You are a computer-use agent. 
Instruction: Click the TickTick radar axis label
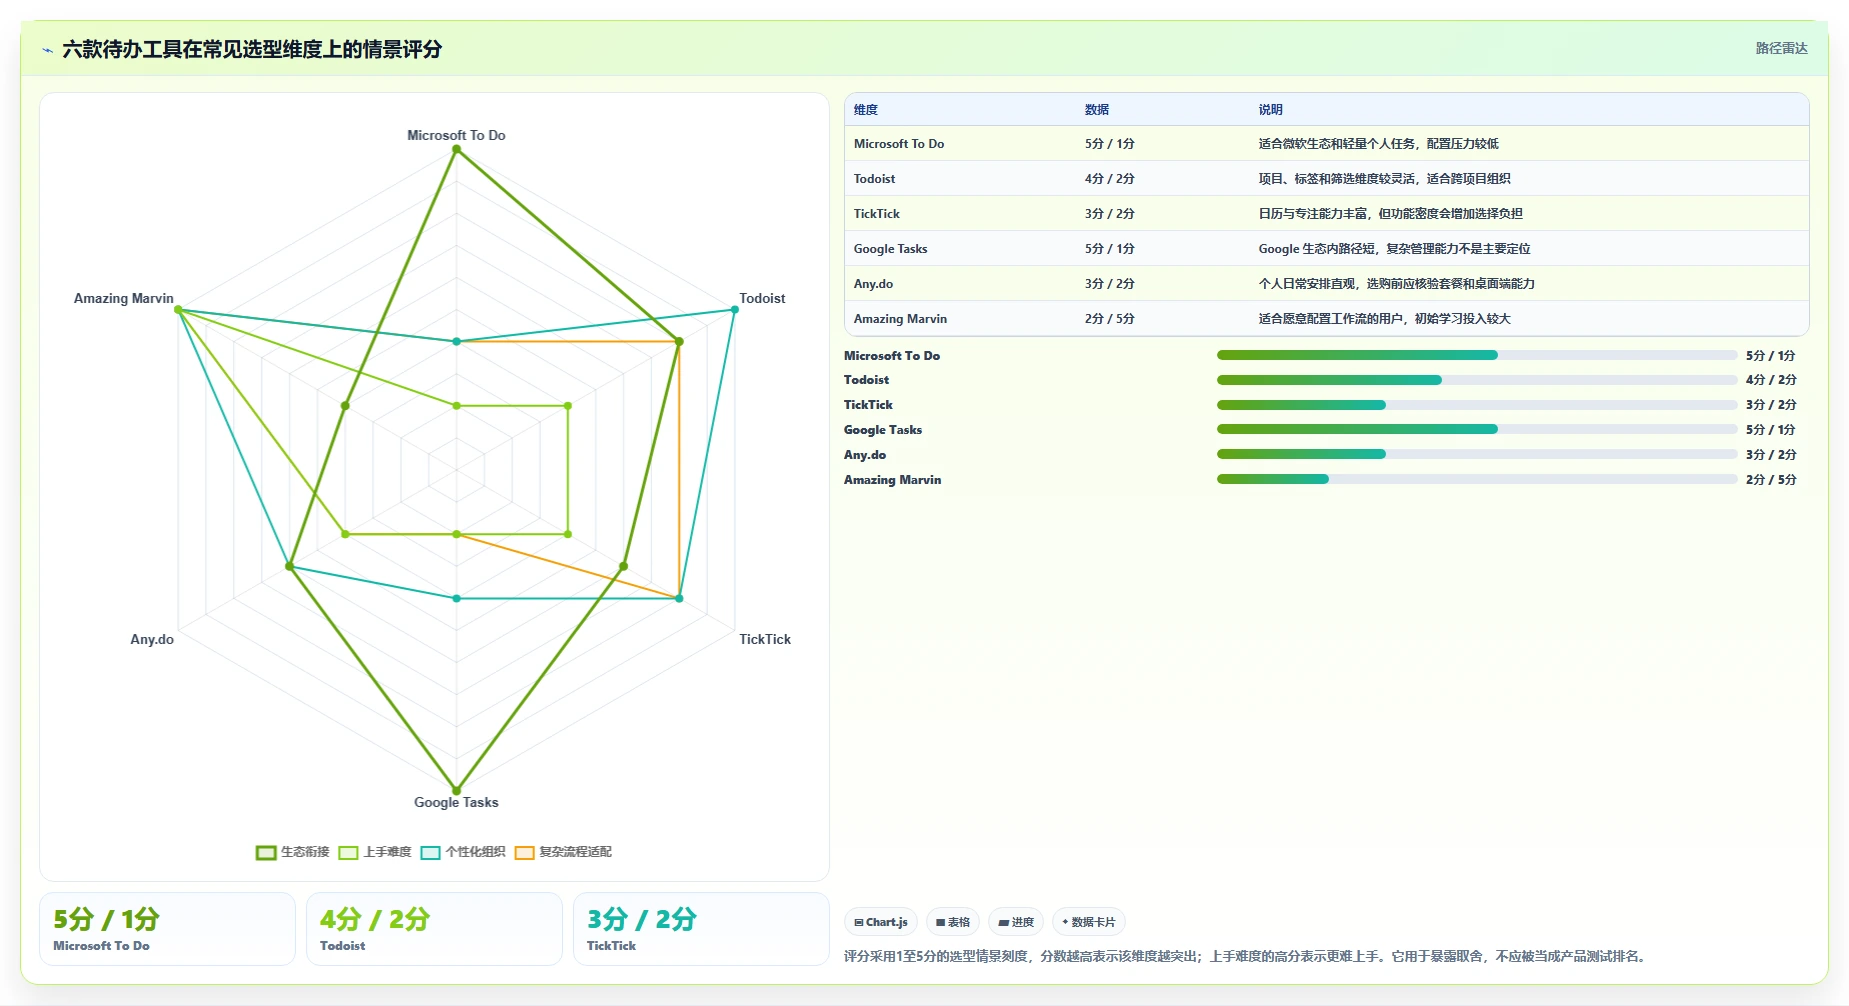(765, 639)
